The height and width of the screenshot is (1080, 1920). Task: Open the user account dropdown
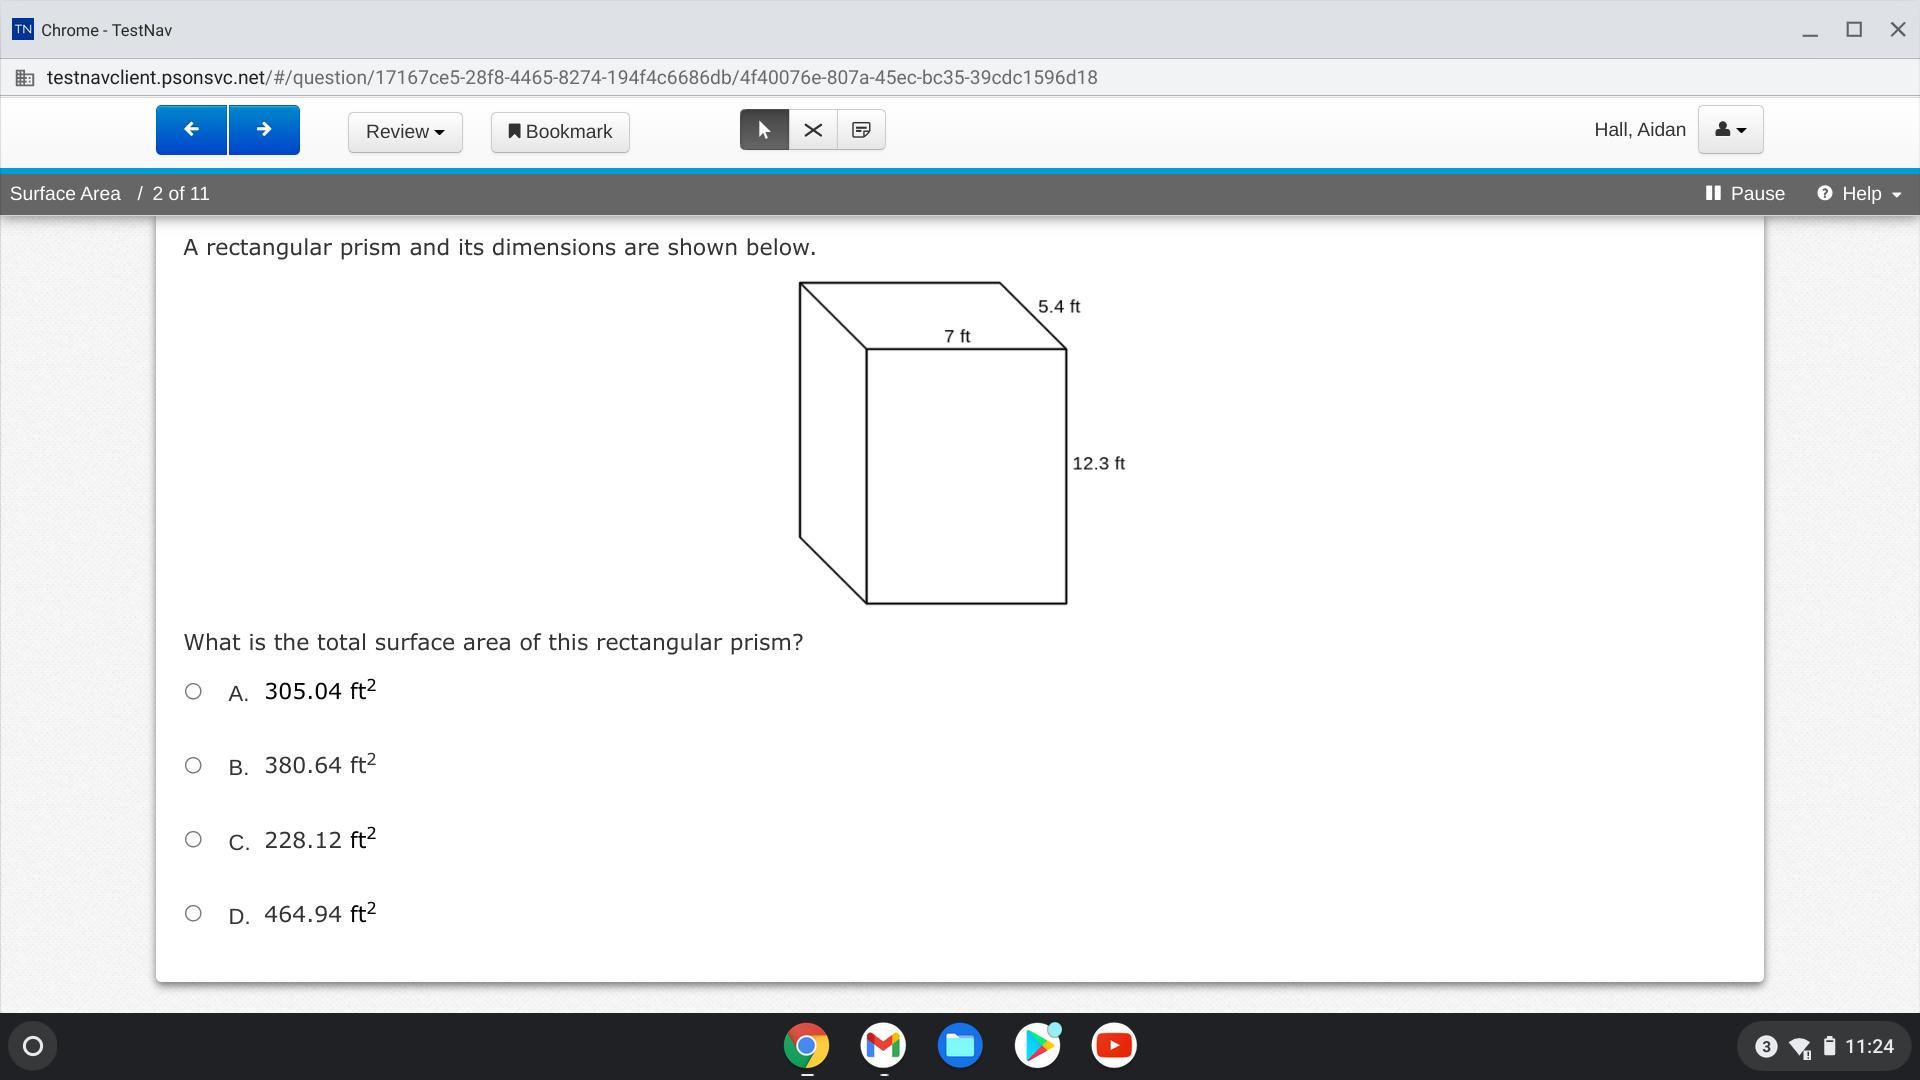pyautogui.click(x=1730, y=130)
